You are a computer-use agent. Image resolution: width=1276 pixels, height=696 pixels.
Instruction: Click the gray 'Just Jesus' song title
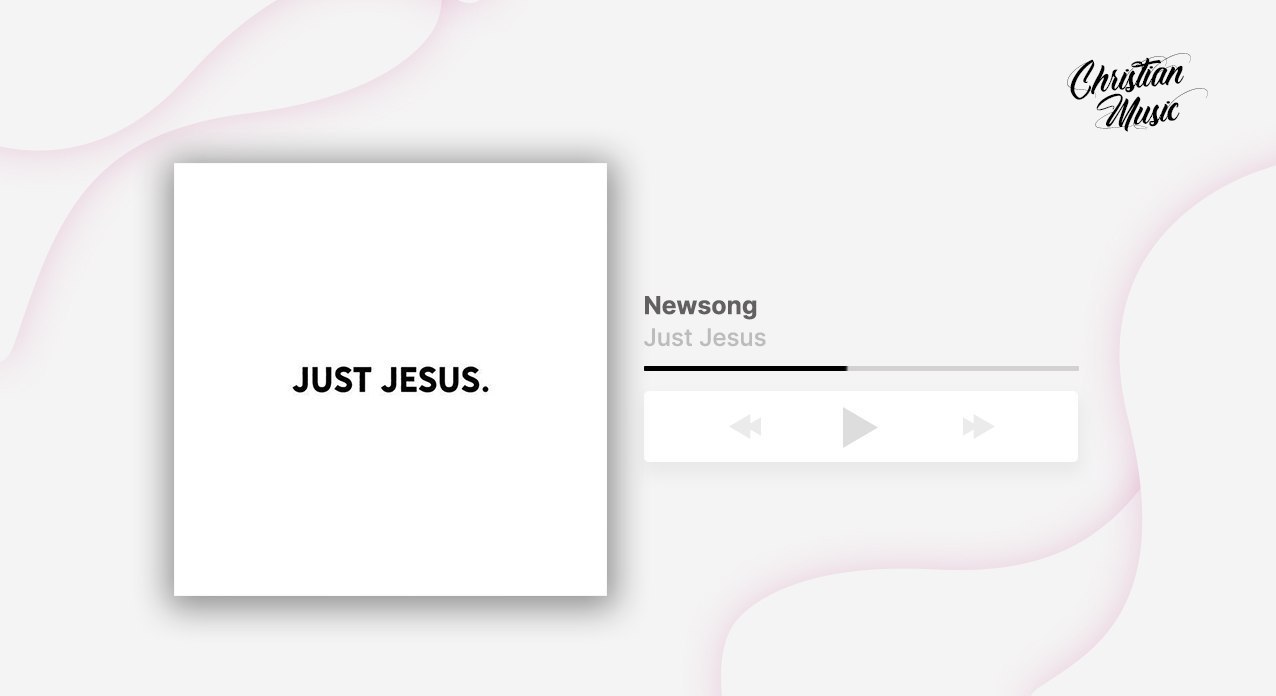point(705,337)
